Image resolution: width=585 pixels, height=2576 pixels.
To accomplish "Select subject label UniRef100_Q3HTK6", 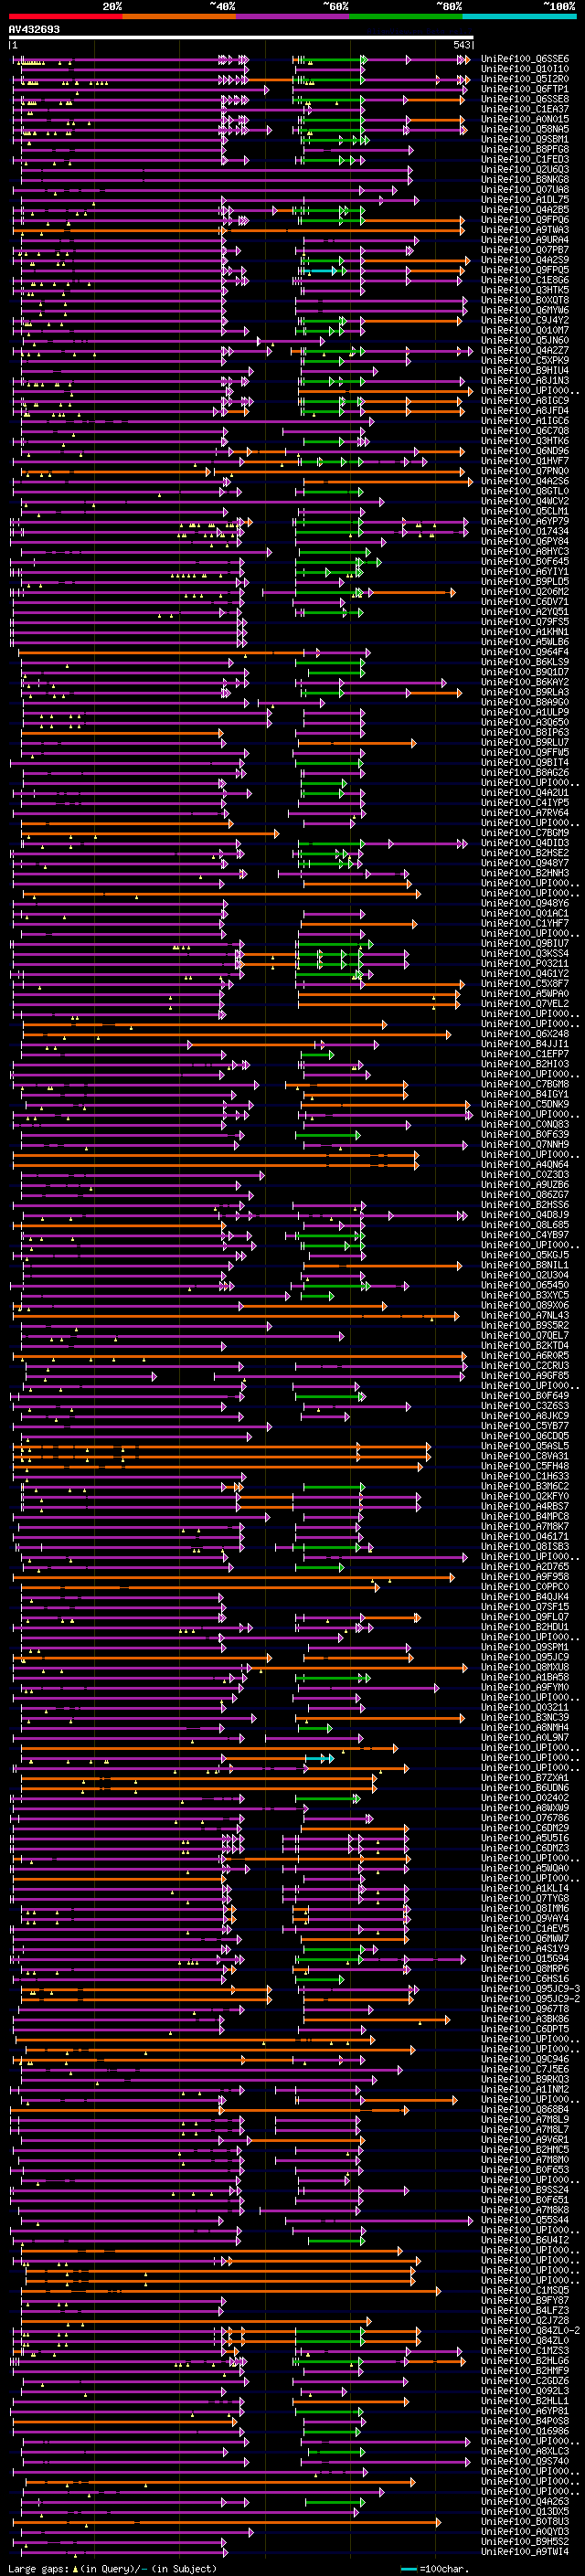I will click(525, 441).
